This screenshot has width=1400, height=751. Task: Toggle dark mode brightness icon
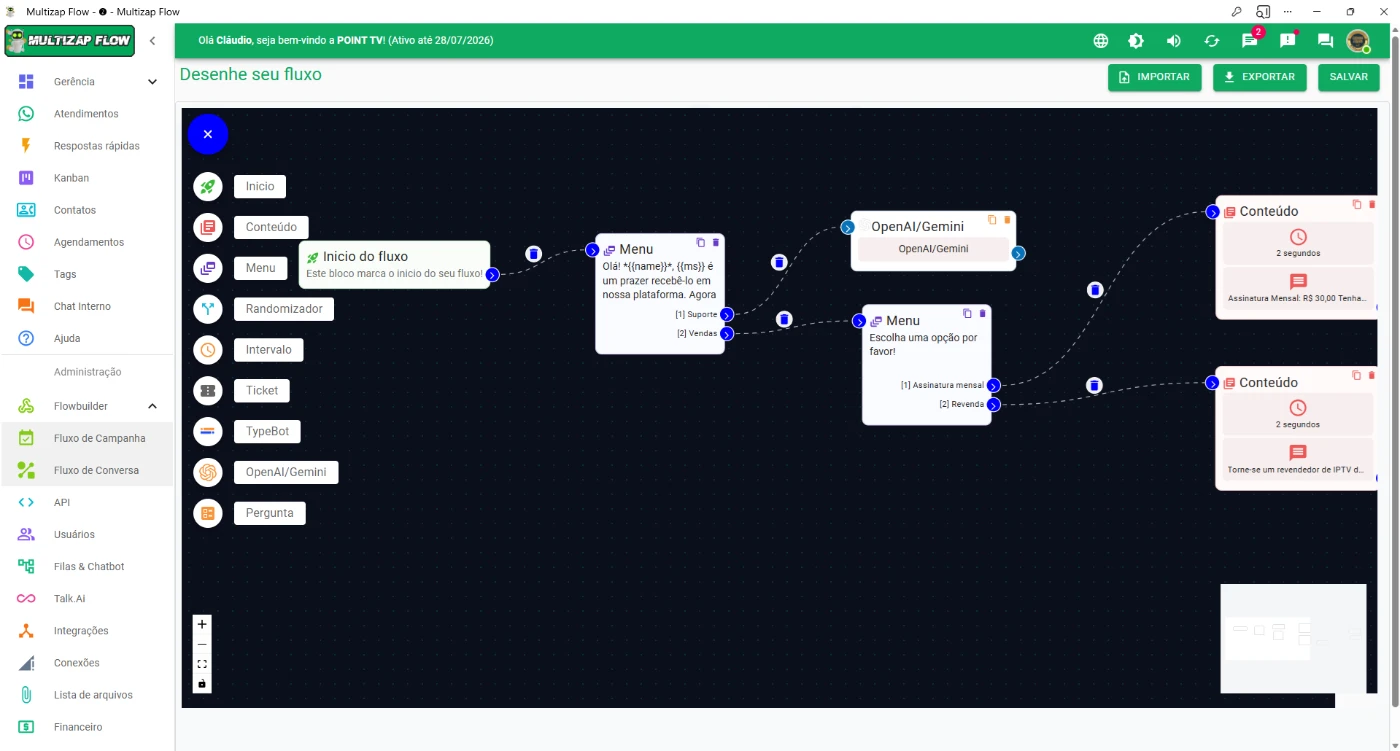1136,41
